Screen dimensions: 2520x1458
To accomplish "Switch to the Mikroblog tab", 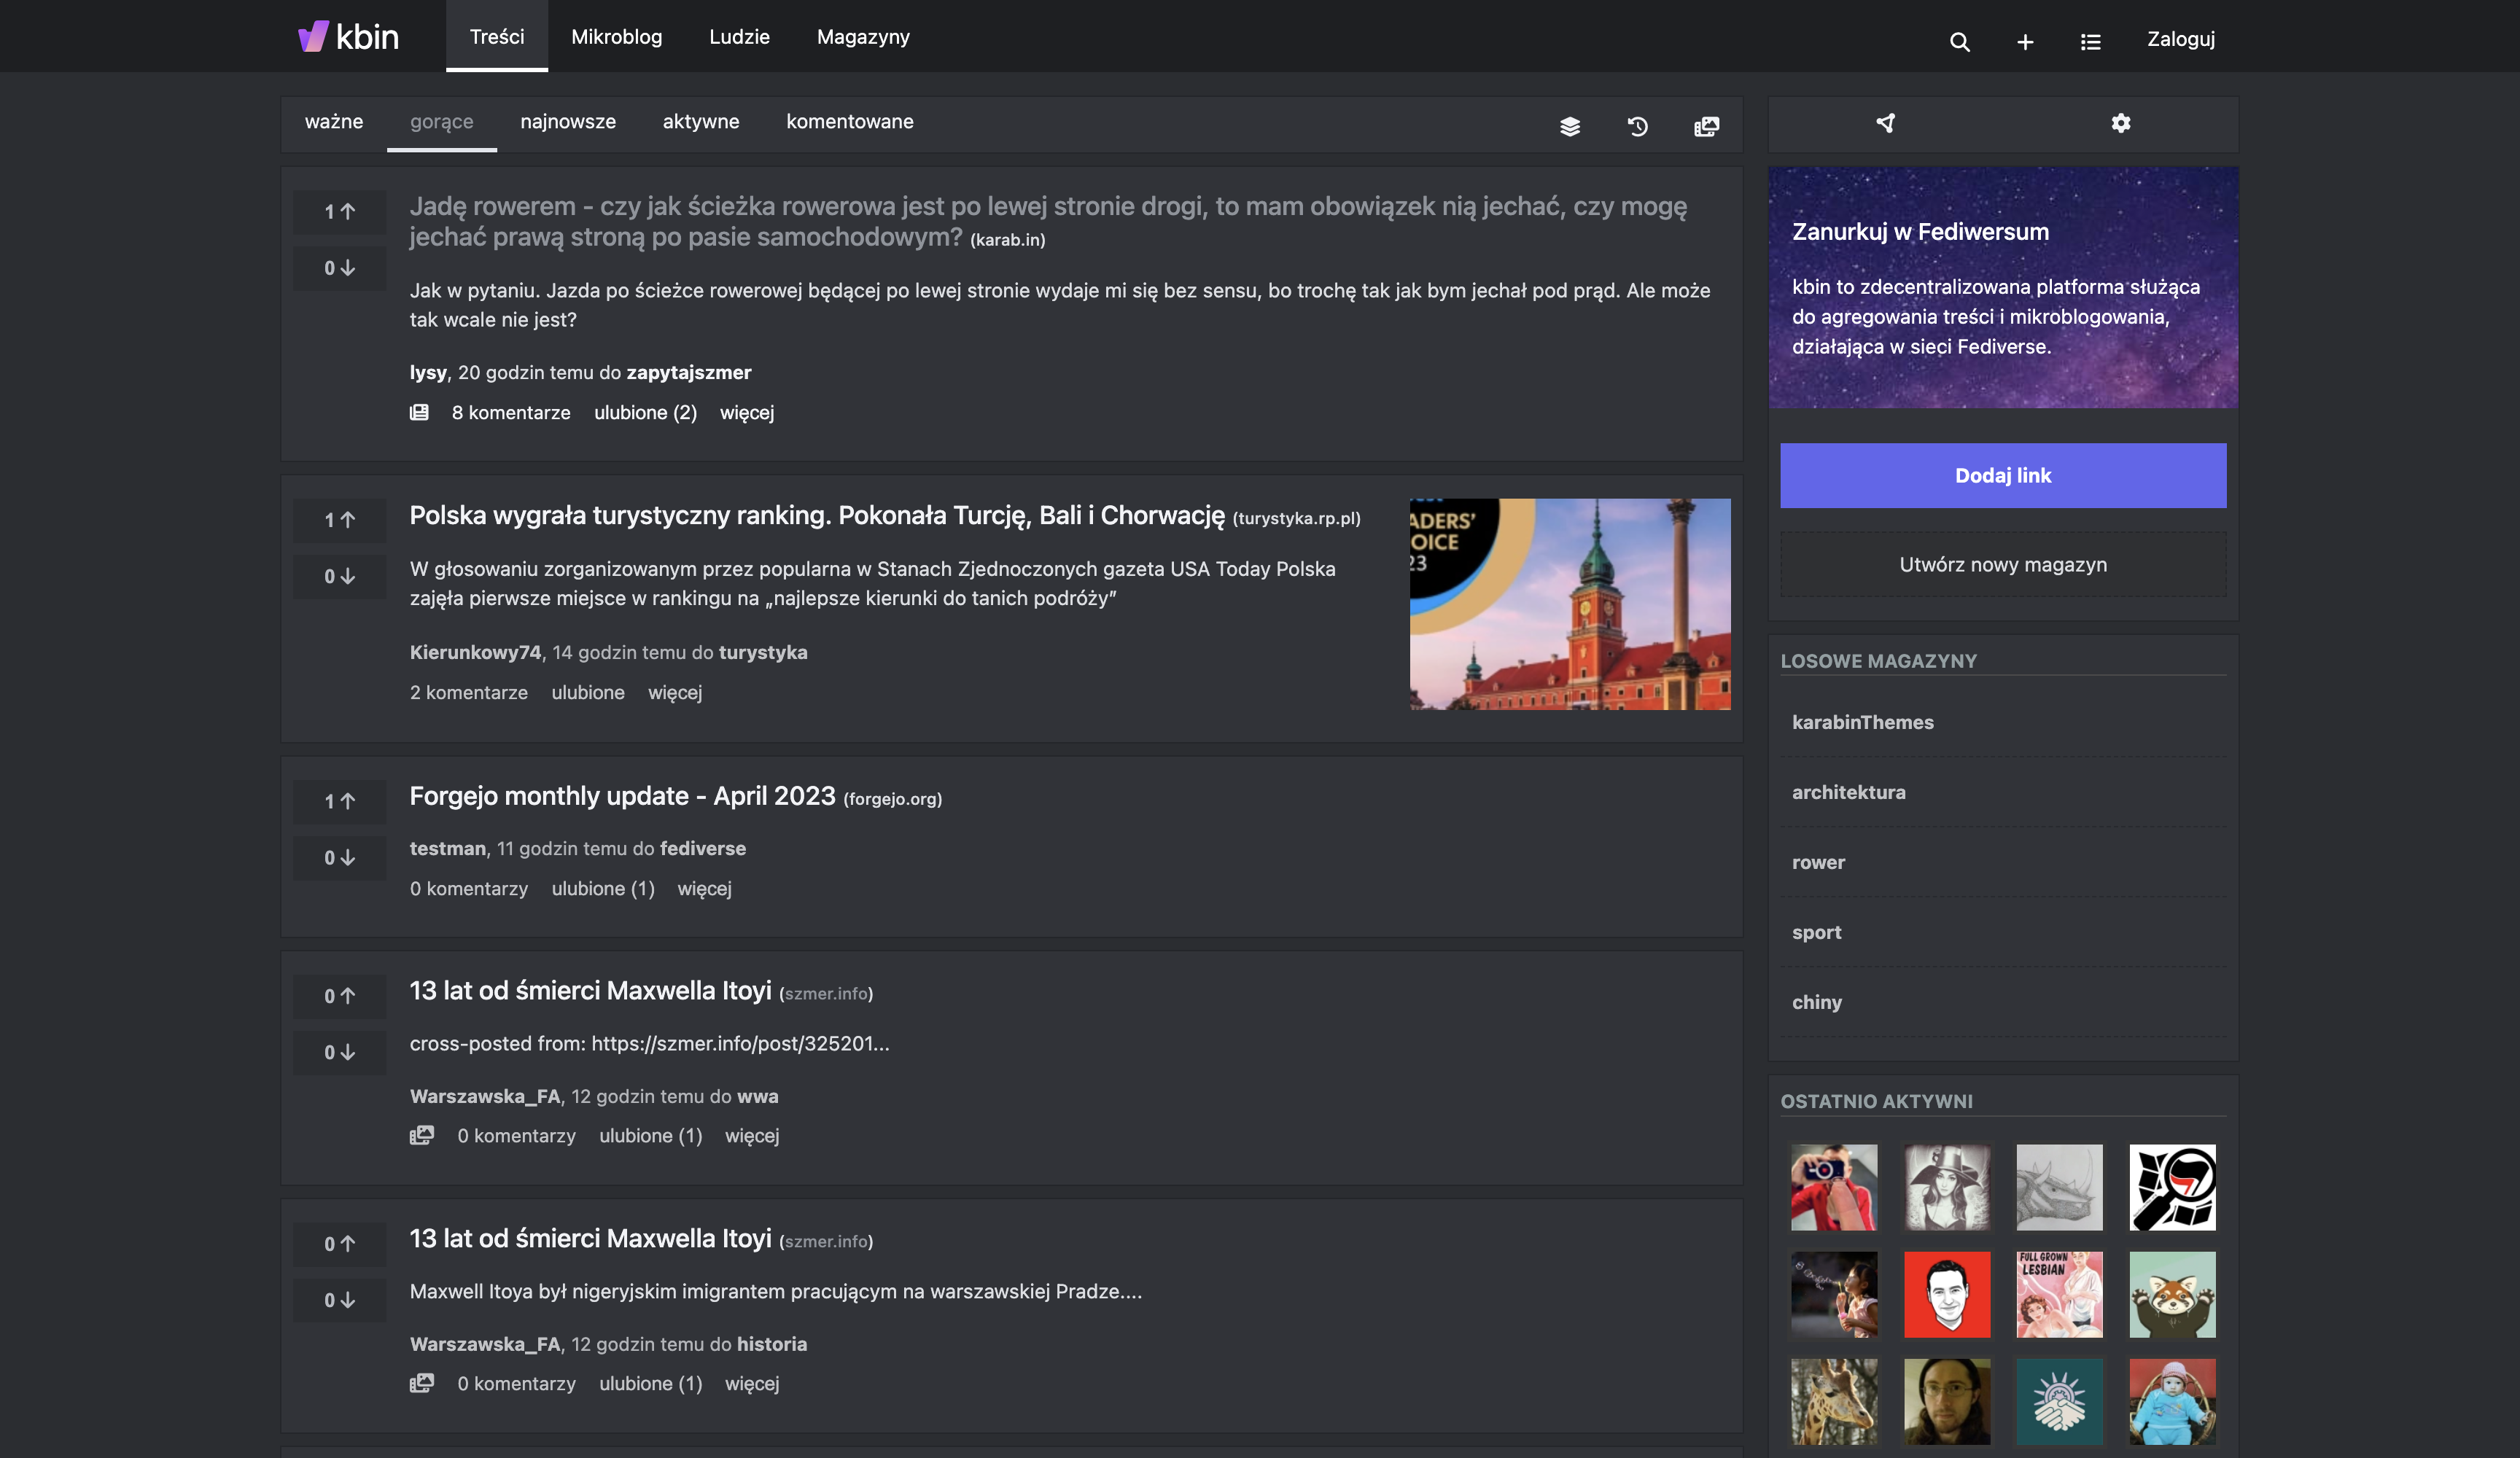I will (x=616, y=37).
